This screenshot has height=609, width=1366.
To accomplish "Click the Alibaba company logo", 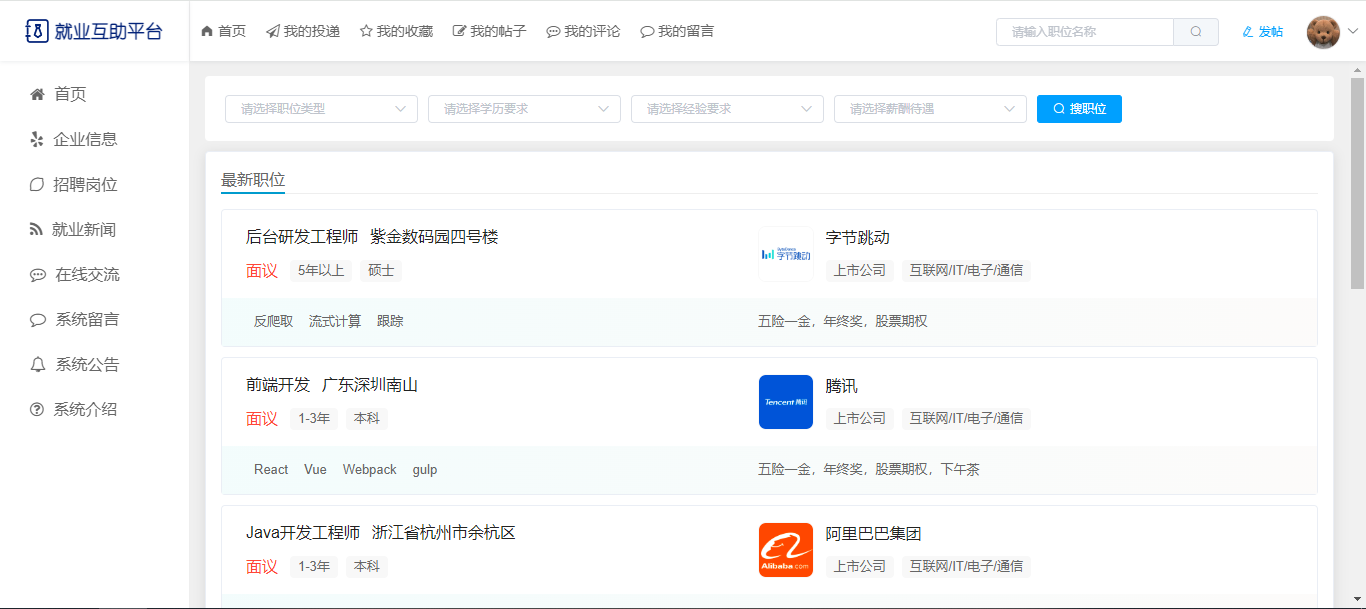I will (785, 550).
